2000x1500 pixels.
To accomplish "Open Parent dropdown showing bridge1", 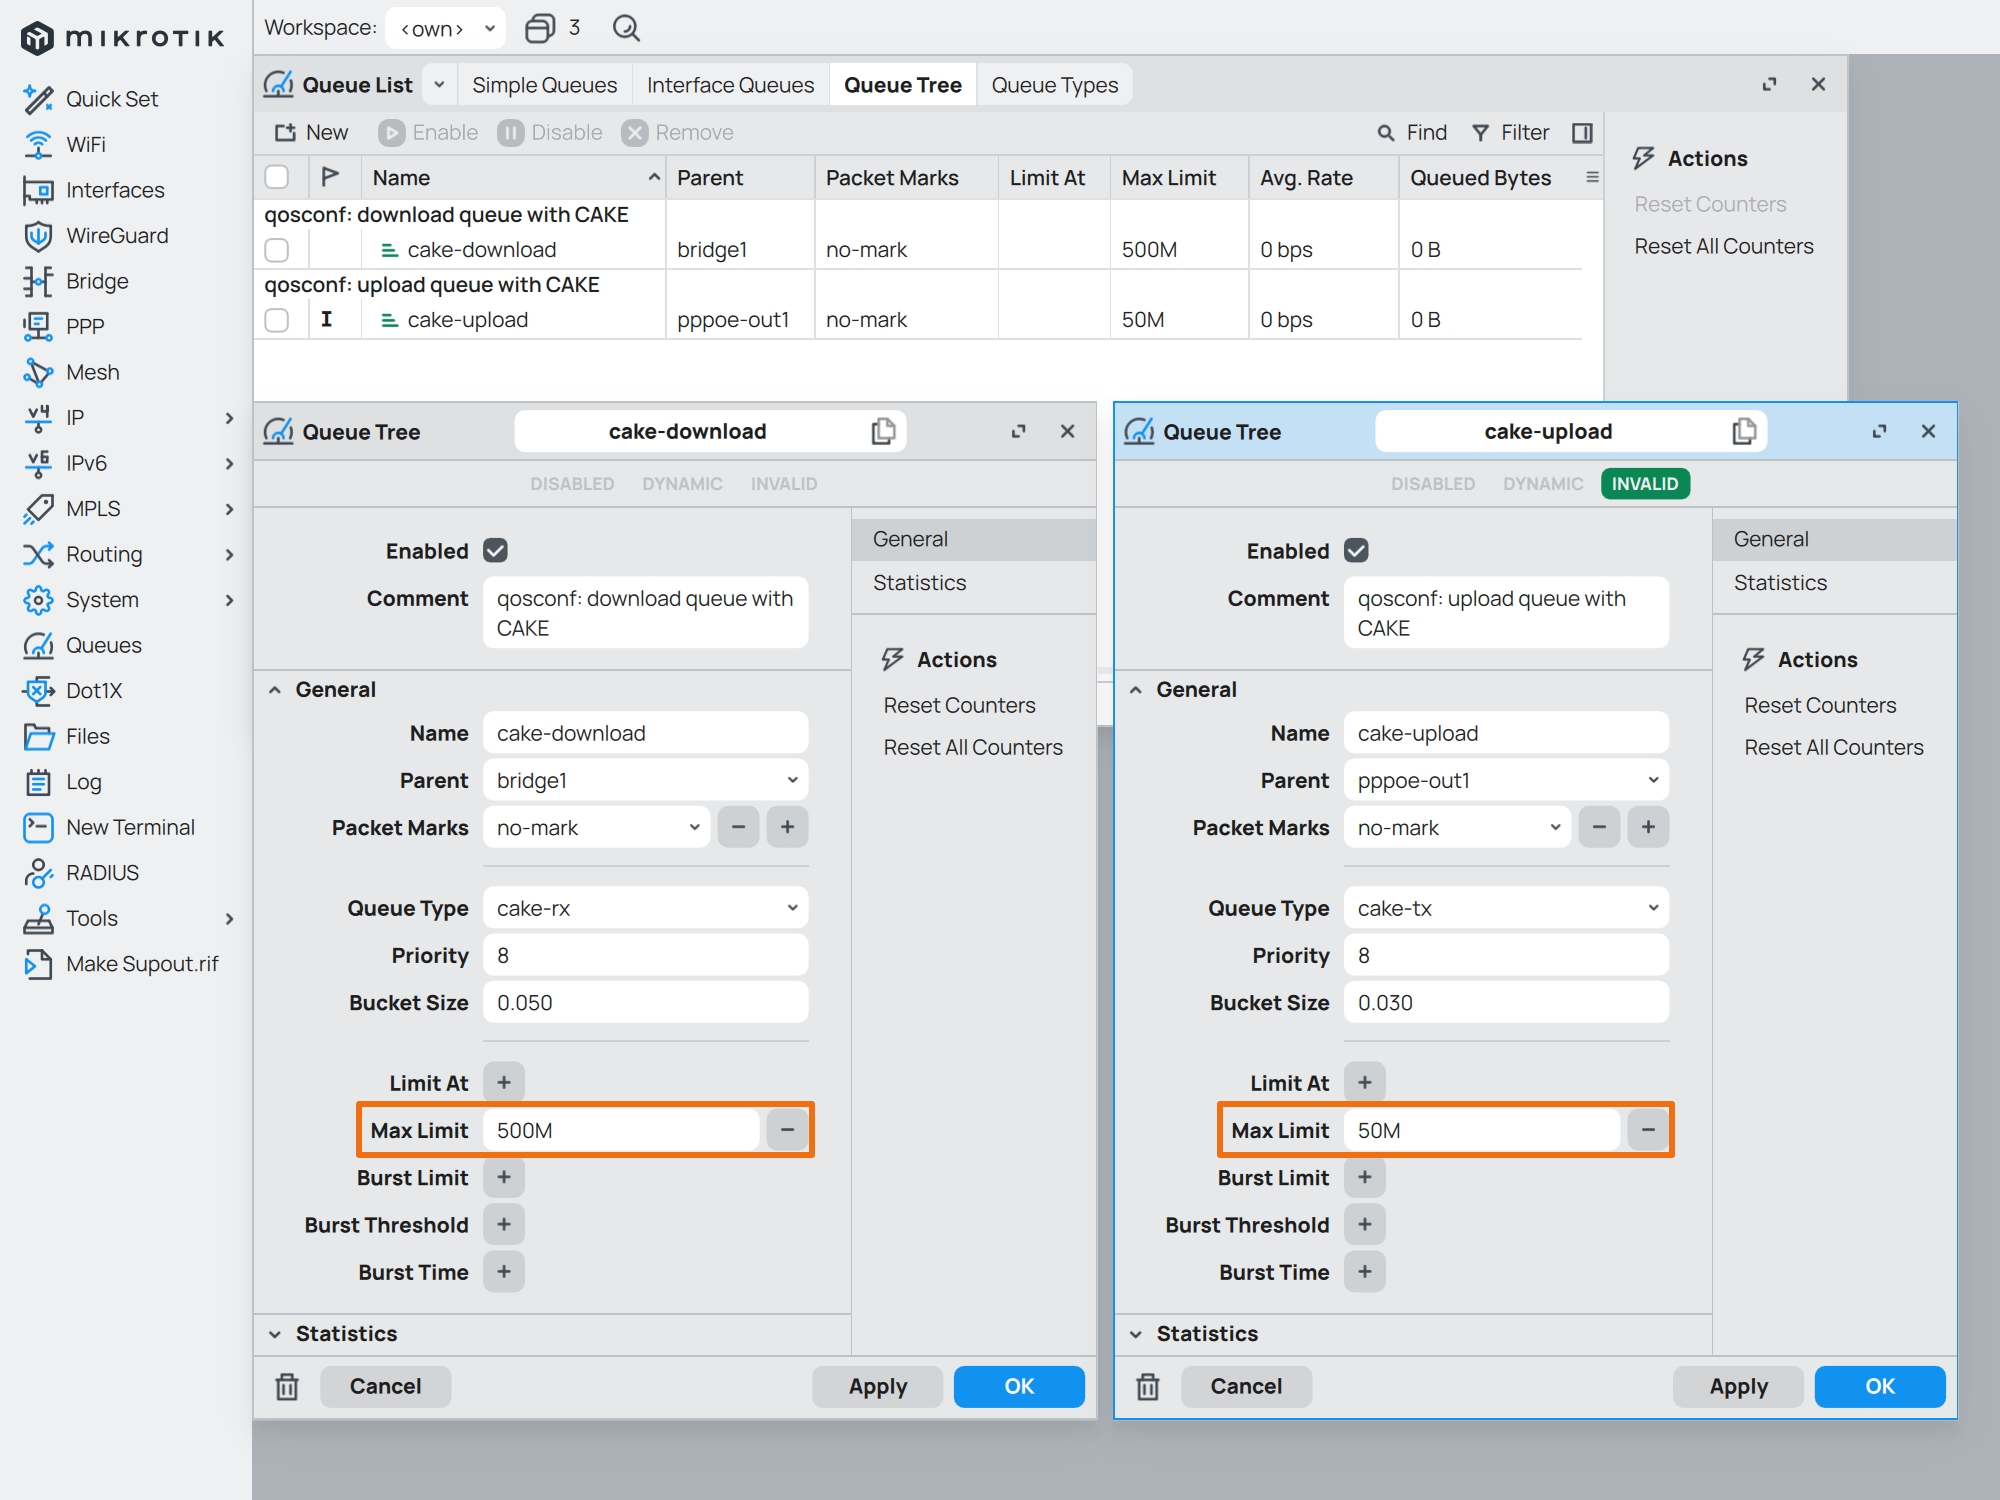I will 645,780.
